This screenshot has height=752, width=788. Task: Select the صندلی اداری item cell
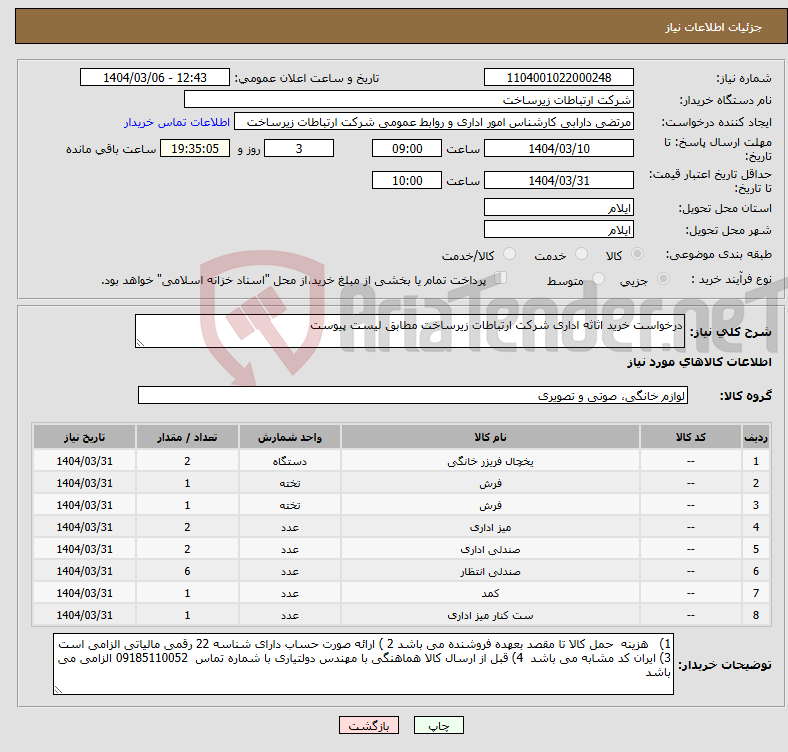(490, 549)
